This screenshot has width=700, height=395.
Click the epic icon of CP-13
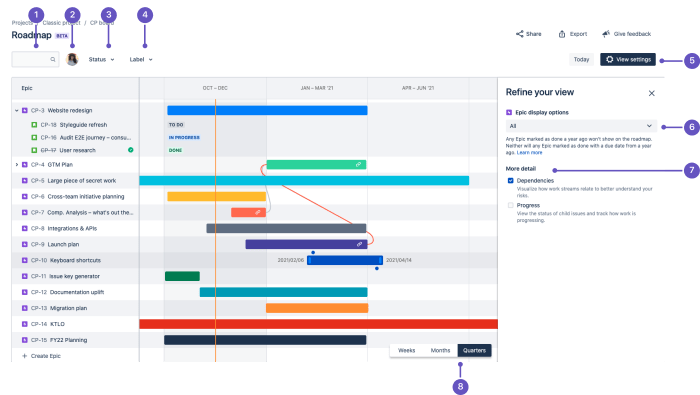click(25, 308)
